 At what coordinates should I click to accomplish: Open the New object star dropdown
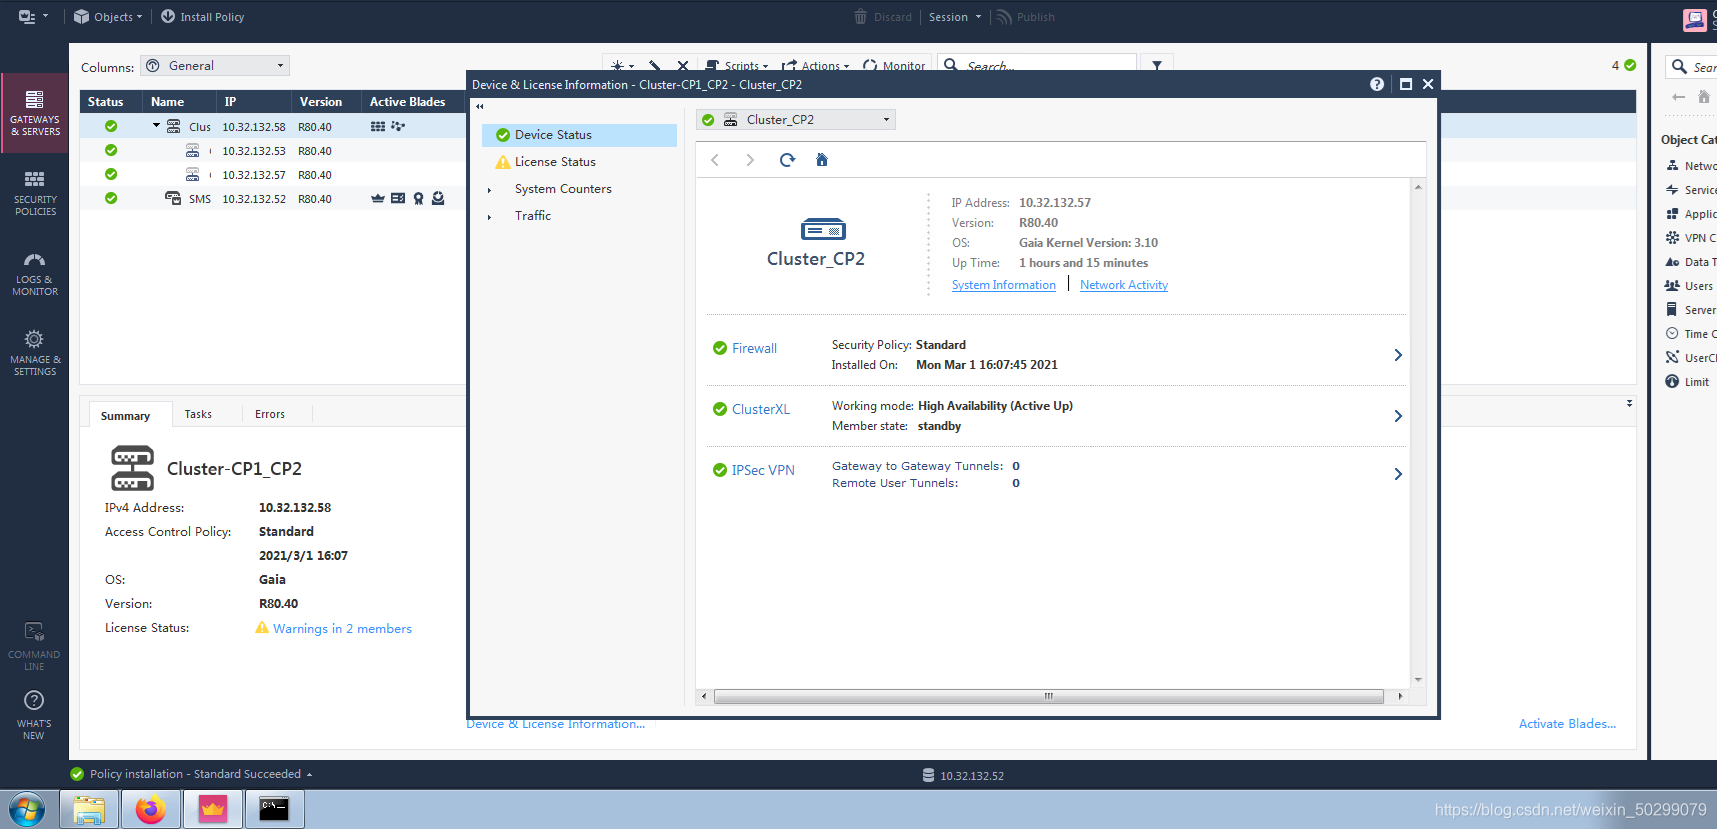(x=622, y=66)
